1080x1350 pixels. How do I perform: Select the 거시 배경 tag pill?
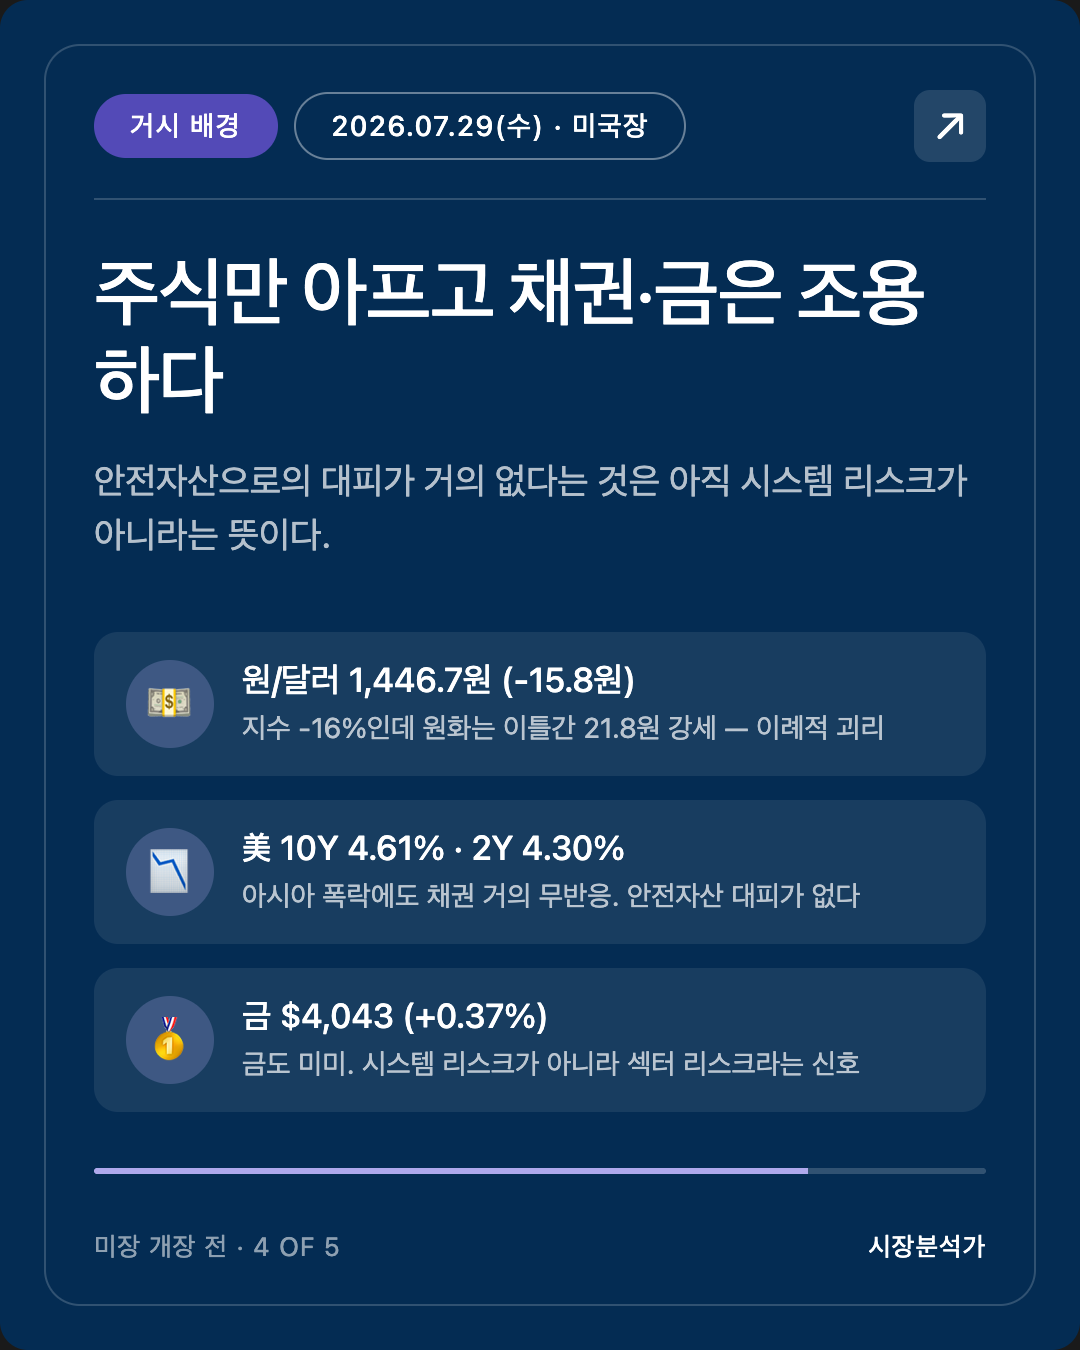pyautogui.click(x=186, y=126)
